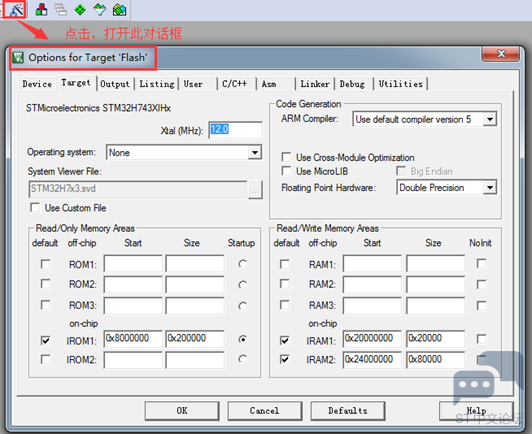Click the RAM2 Size field
The image size is (532, 434).
435,284
